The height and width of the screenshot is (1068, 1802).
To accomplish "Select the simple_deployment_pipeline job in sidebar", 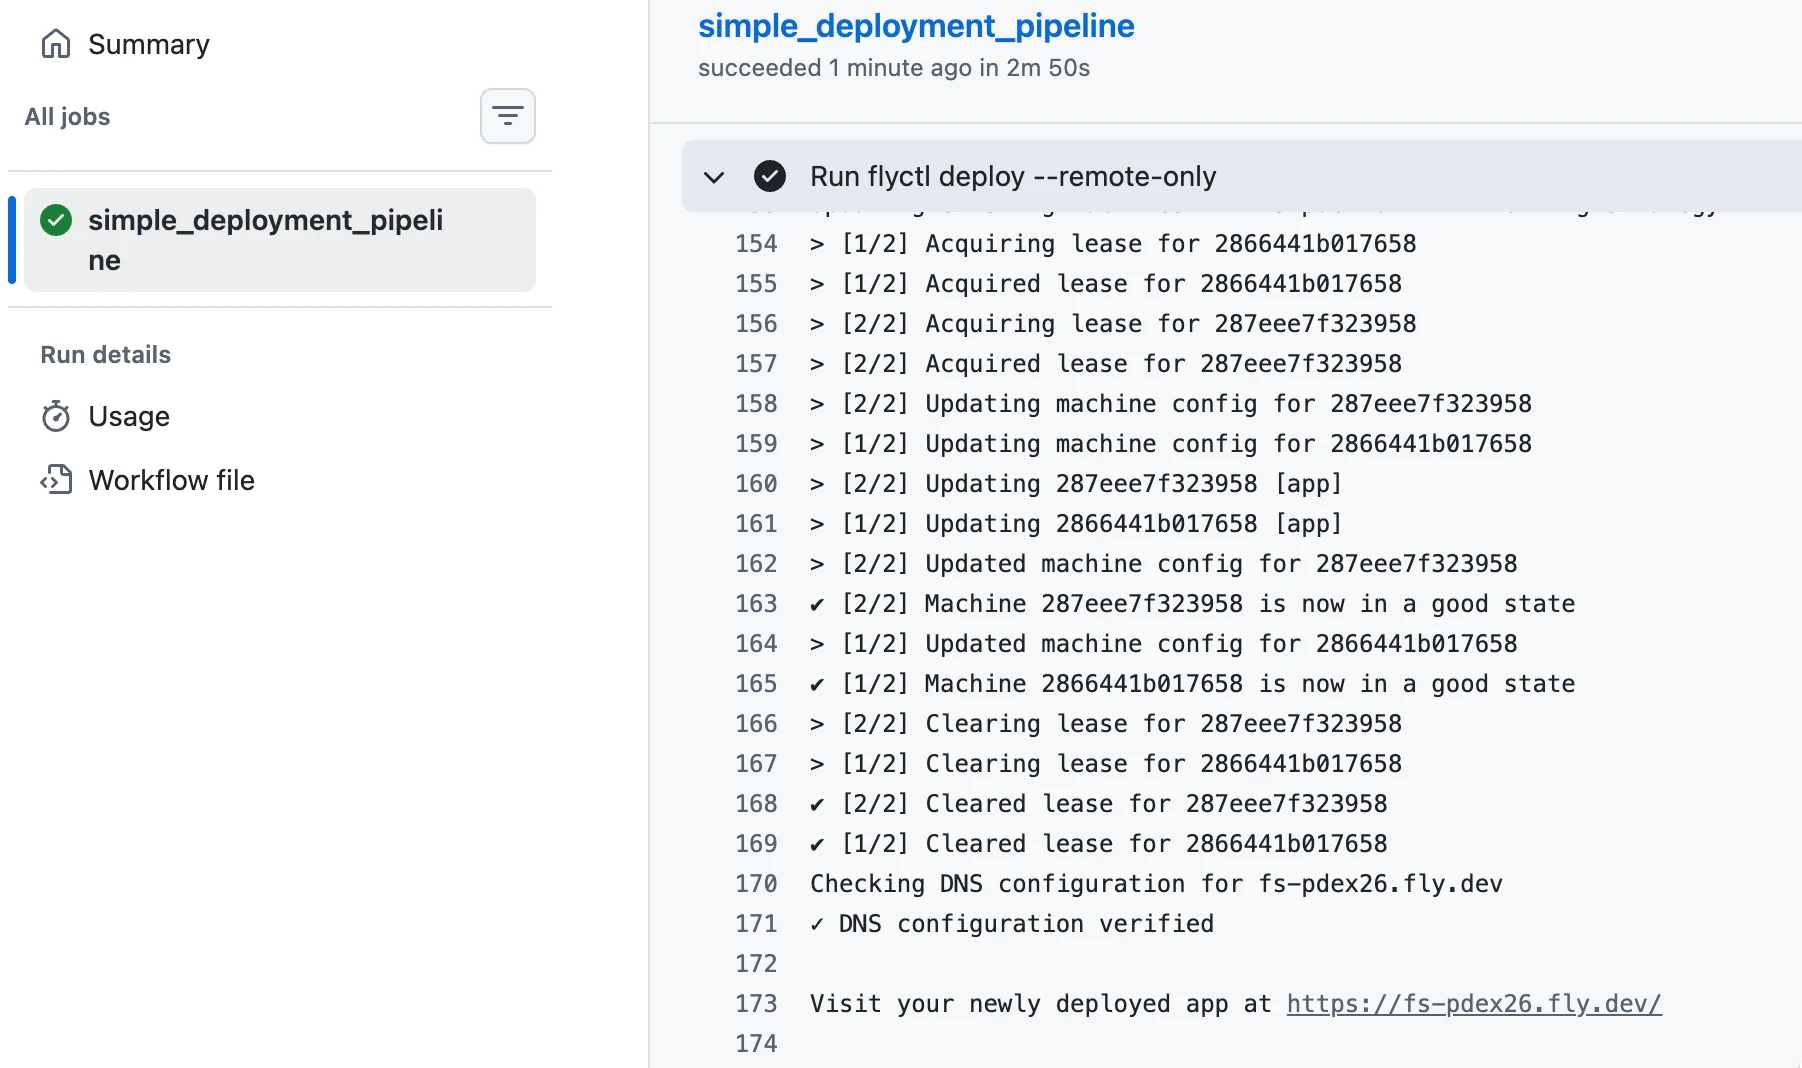I will (280, 240).
